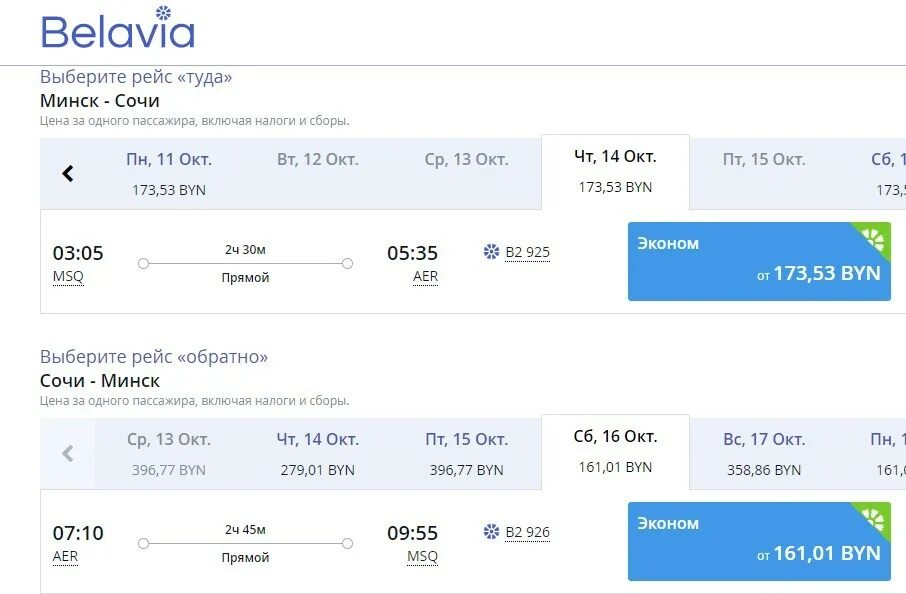Select the Вт, 12 Окт. outbound date tab
Viewport: 906px width, 594px height.
point(318,173)
